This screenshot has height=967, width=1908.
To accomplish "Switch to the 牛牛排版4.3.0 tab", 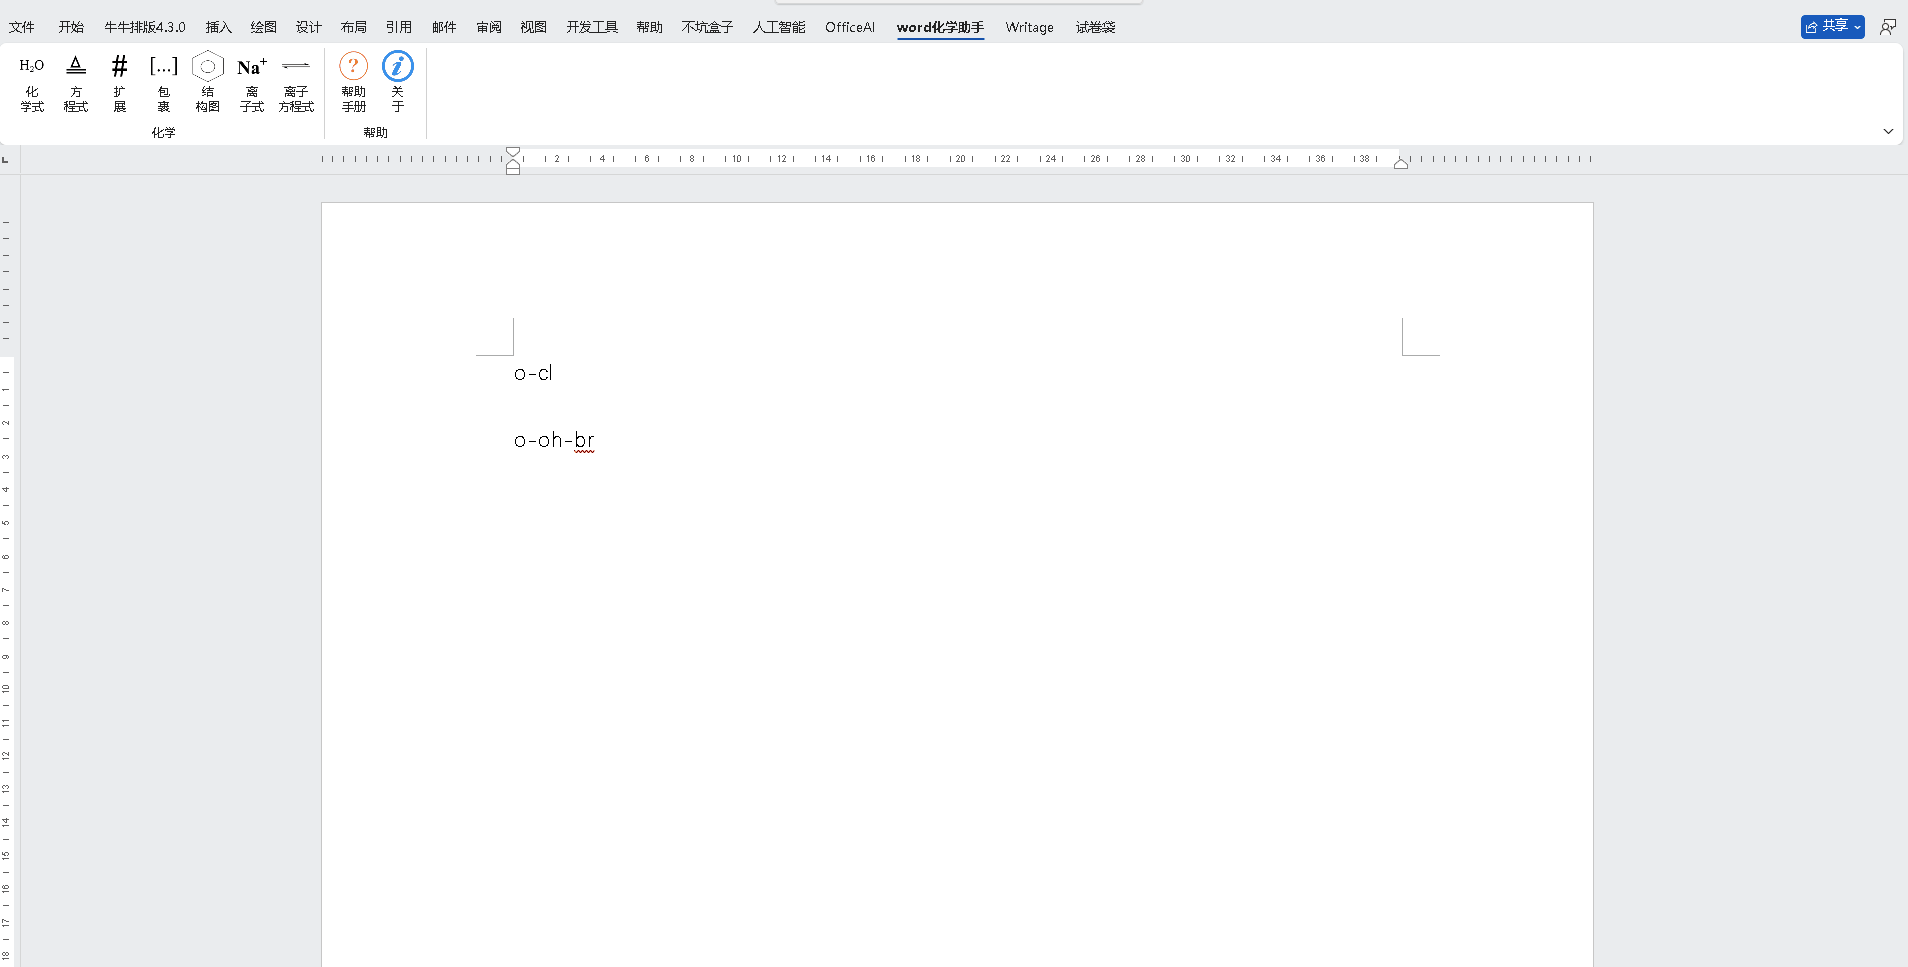I will pos(145,27).
